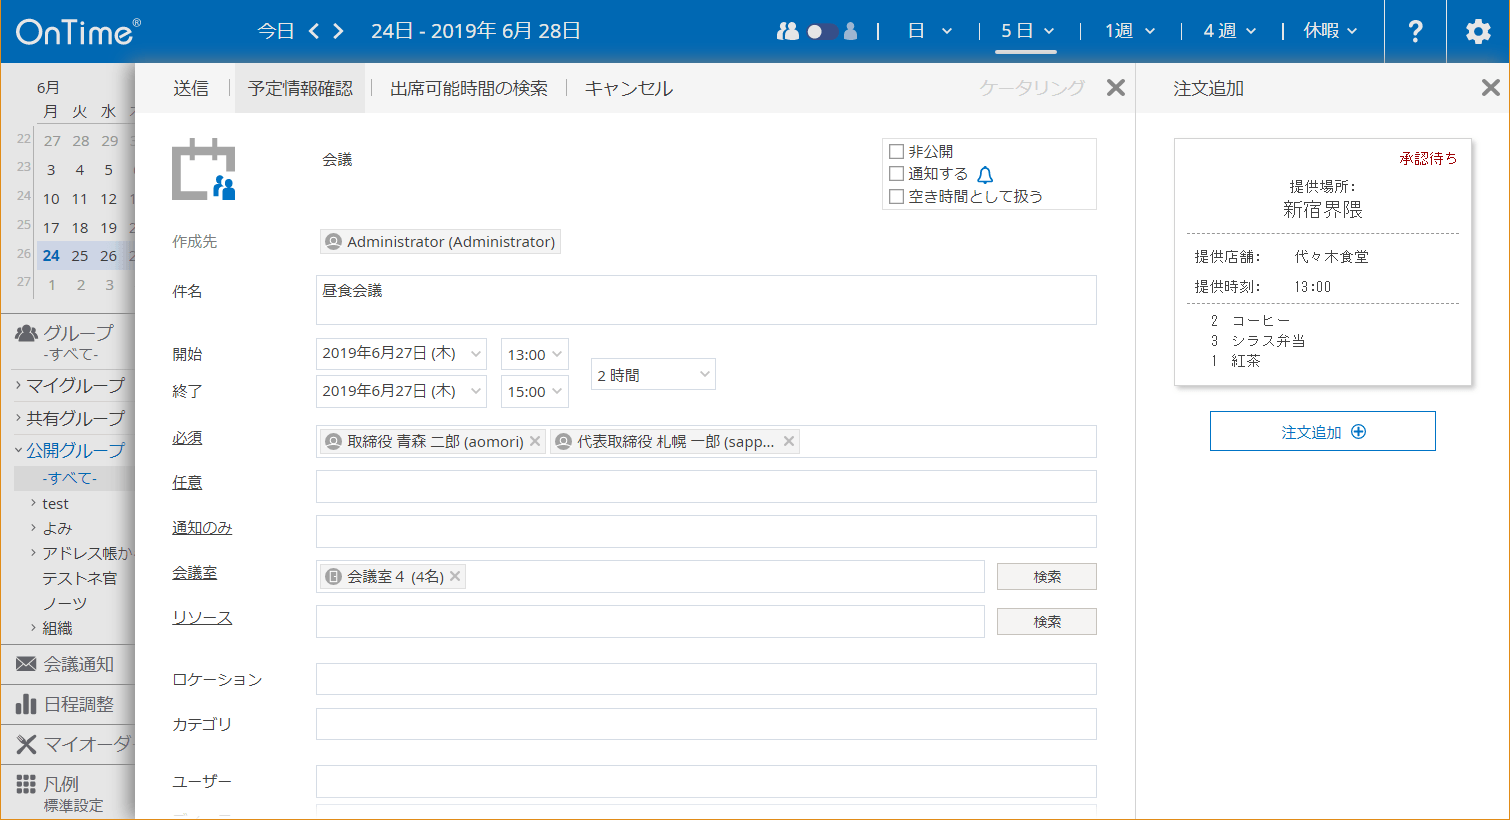This screenshot has width=1510, height=820.
Task: Open the start time 13:00 dropdown
Action: point(535,354)
